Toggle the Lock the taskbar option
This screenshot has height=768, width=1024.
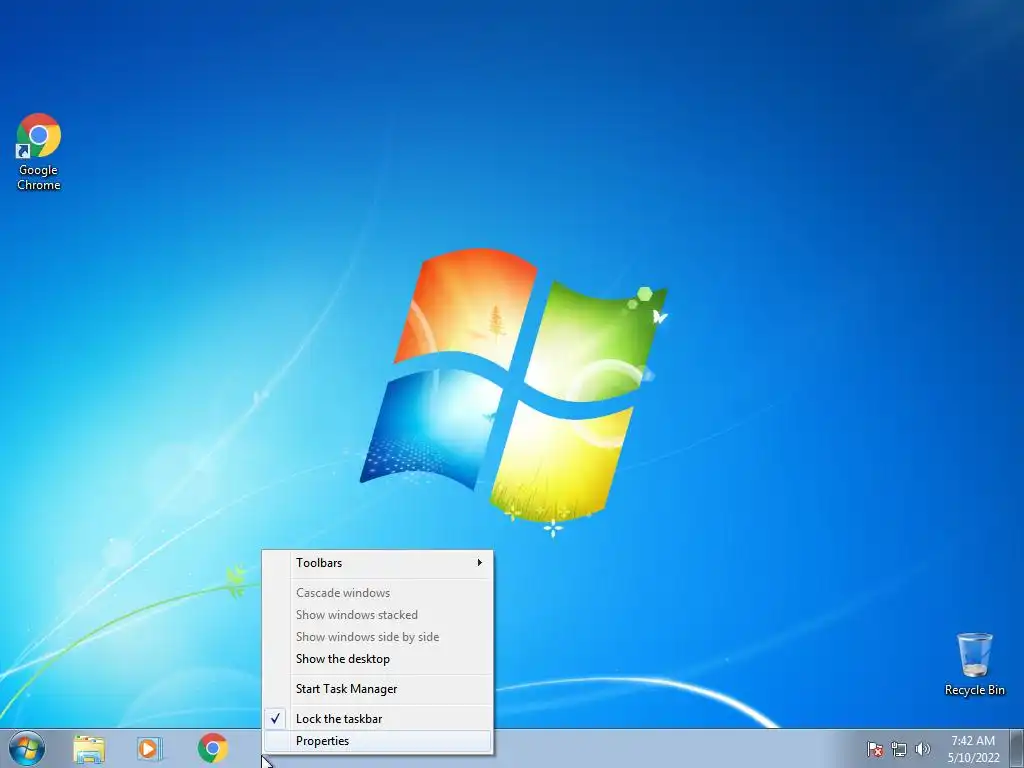[x=377, y=719]
